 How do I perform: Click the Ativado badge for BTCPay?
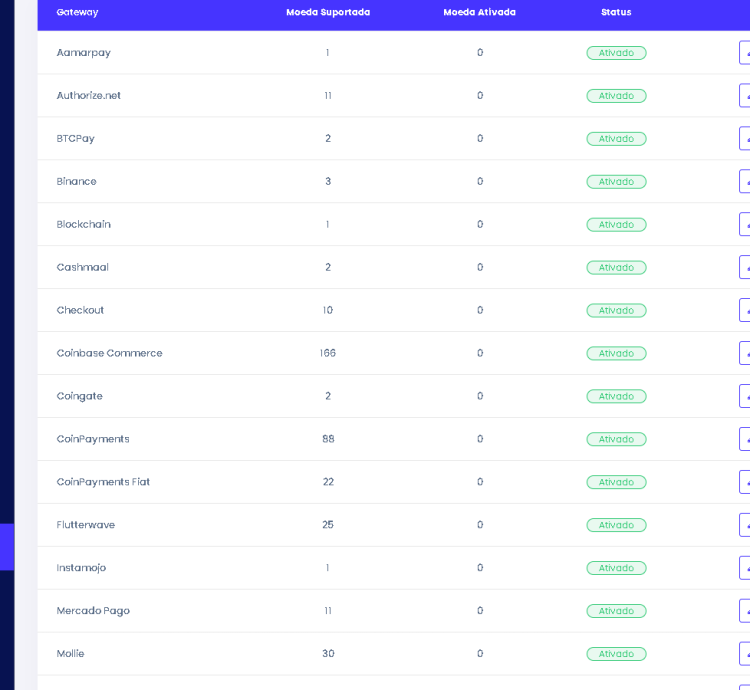[616, 139]
